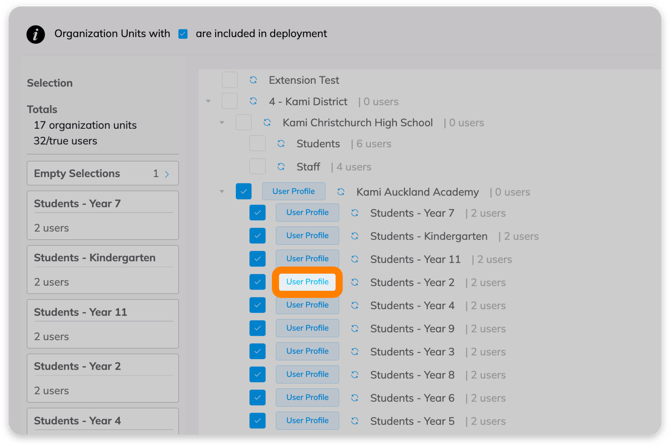Open User Profile for Students - Year 9
This screenshot has height=446, width=670.
pyautogui.click(x=307, y=328)
